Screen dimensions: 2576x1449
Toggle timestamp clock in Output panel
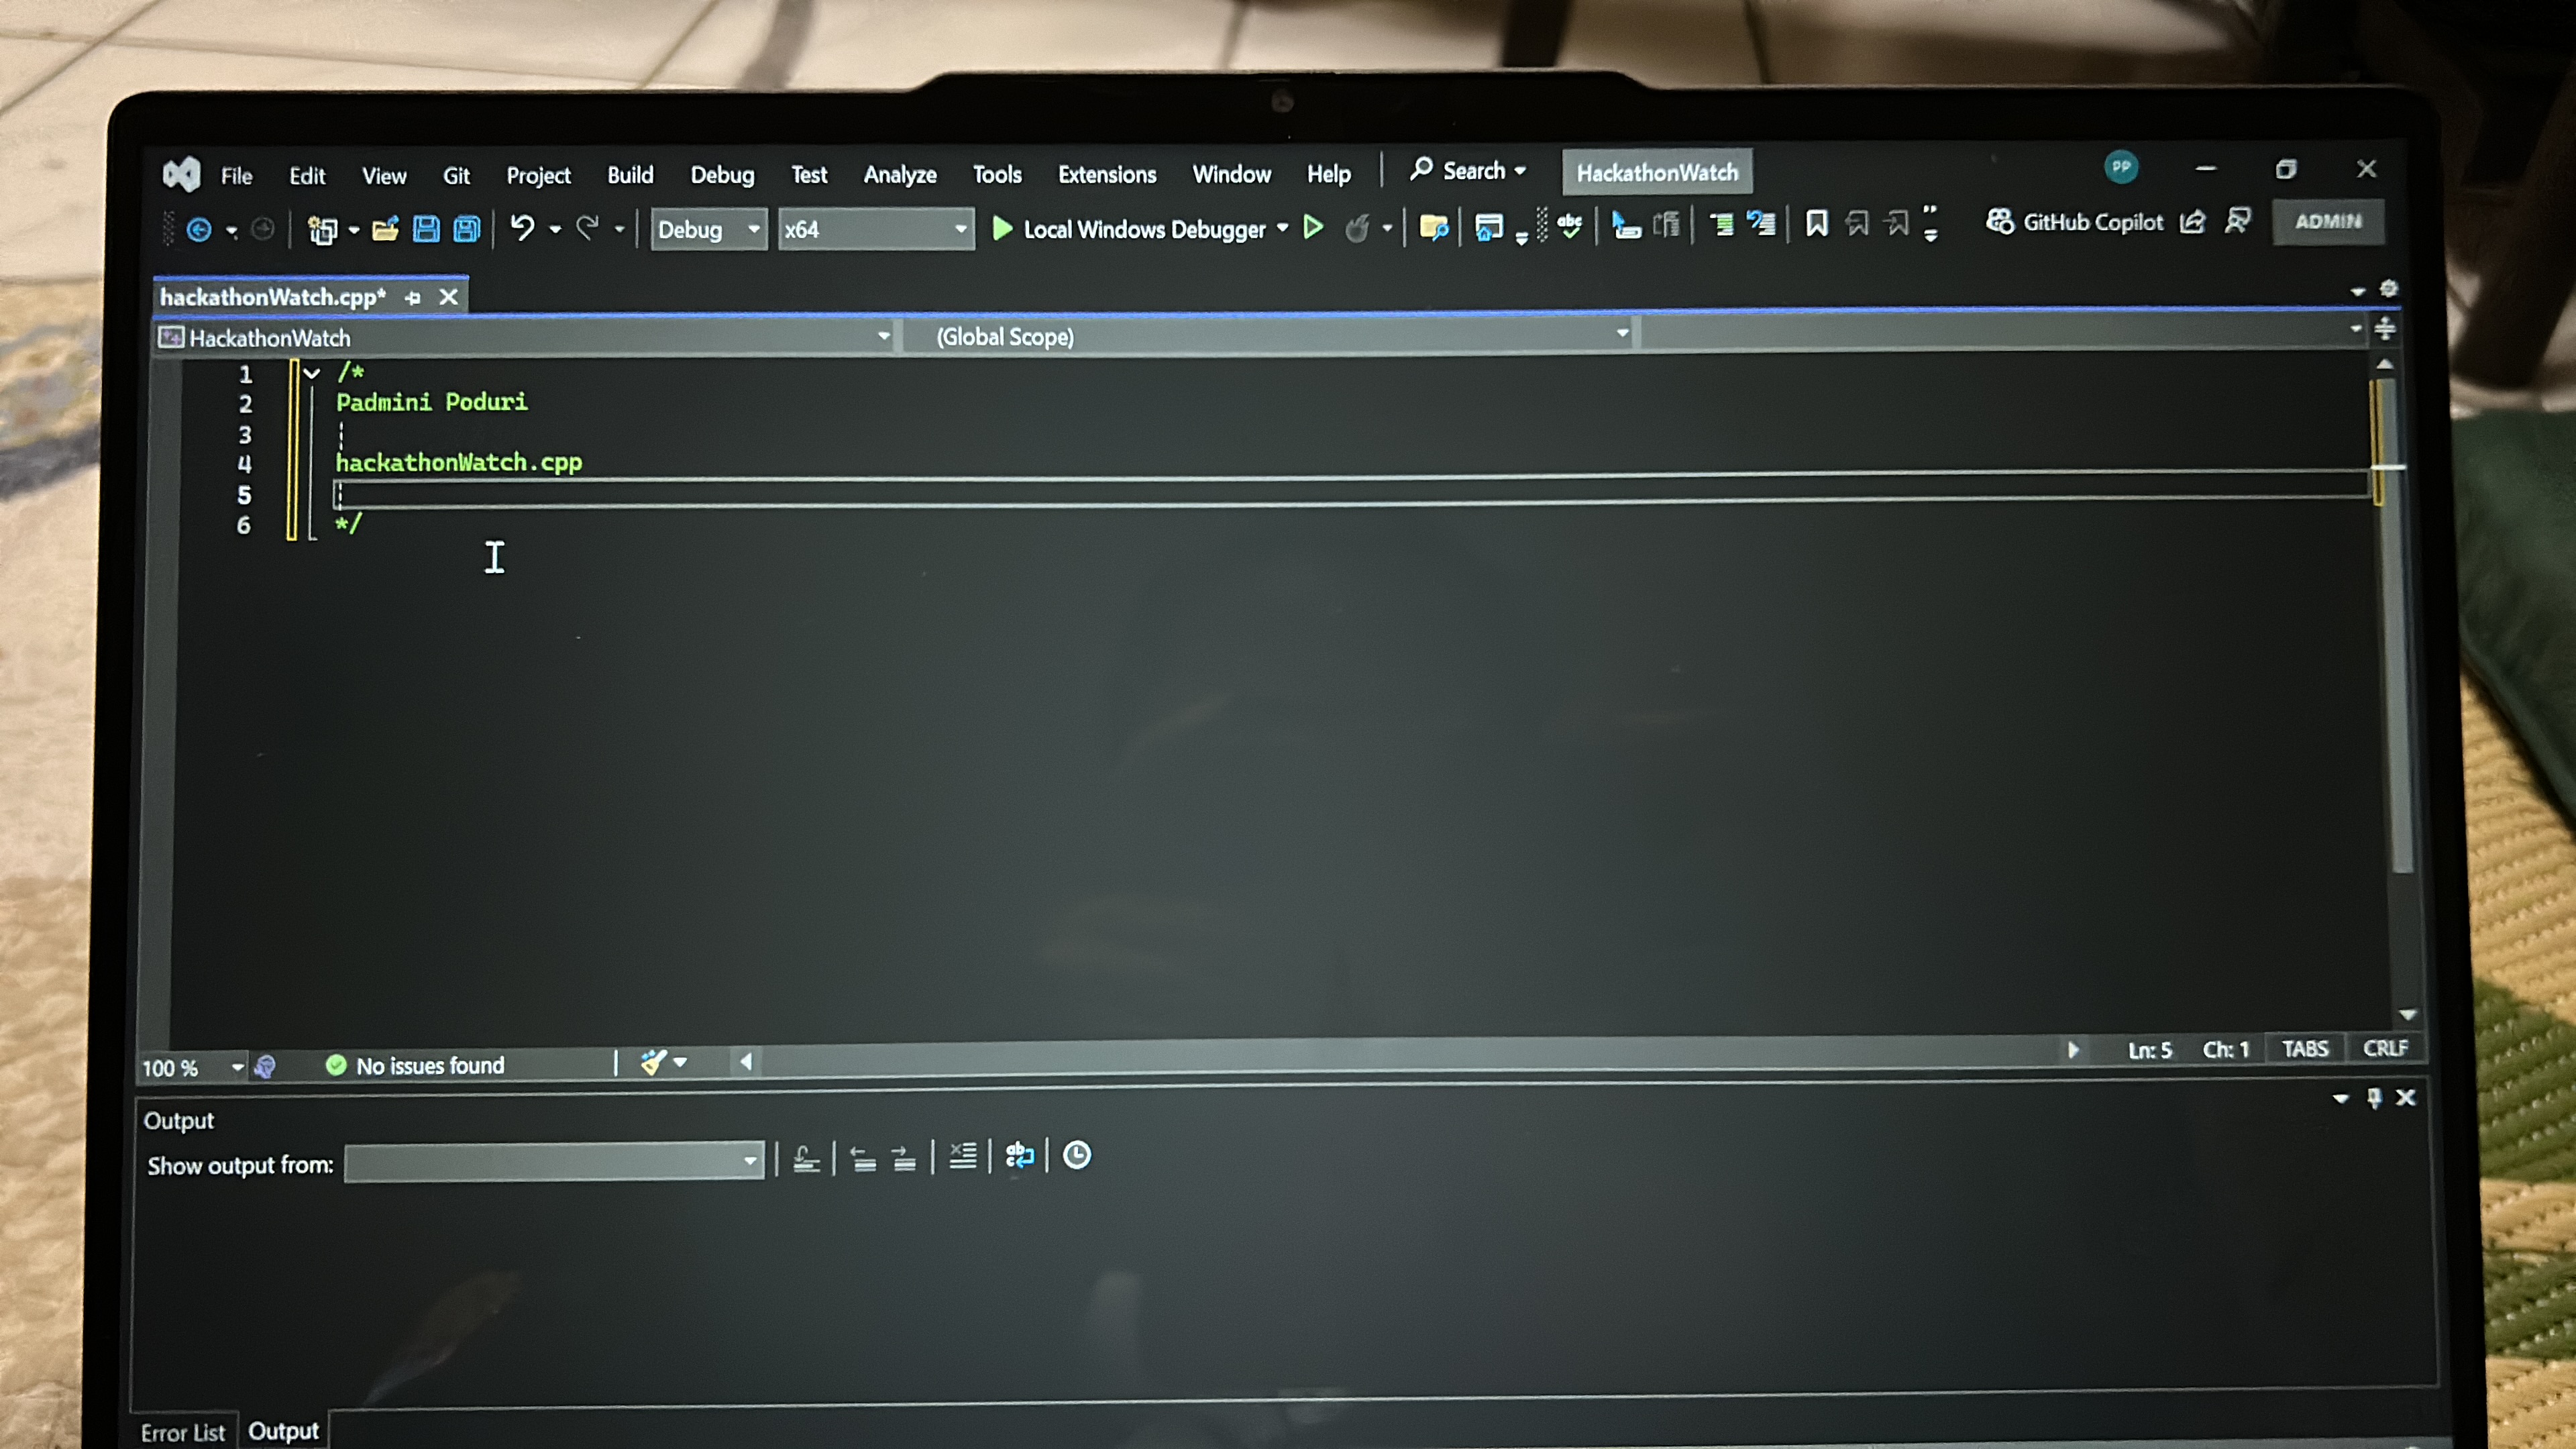pos(1076,1156)
